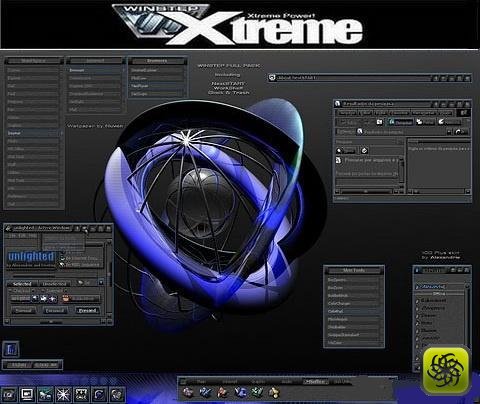This screenshot has width=480, height=404.
Task: Open the dropdown arrow right of the Unselected tab
Action: point(101,283)
